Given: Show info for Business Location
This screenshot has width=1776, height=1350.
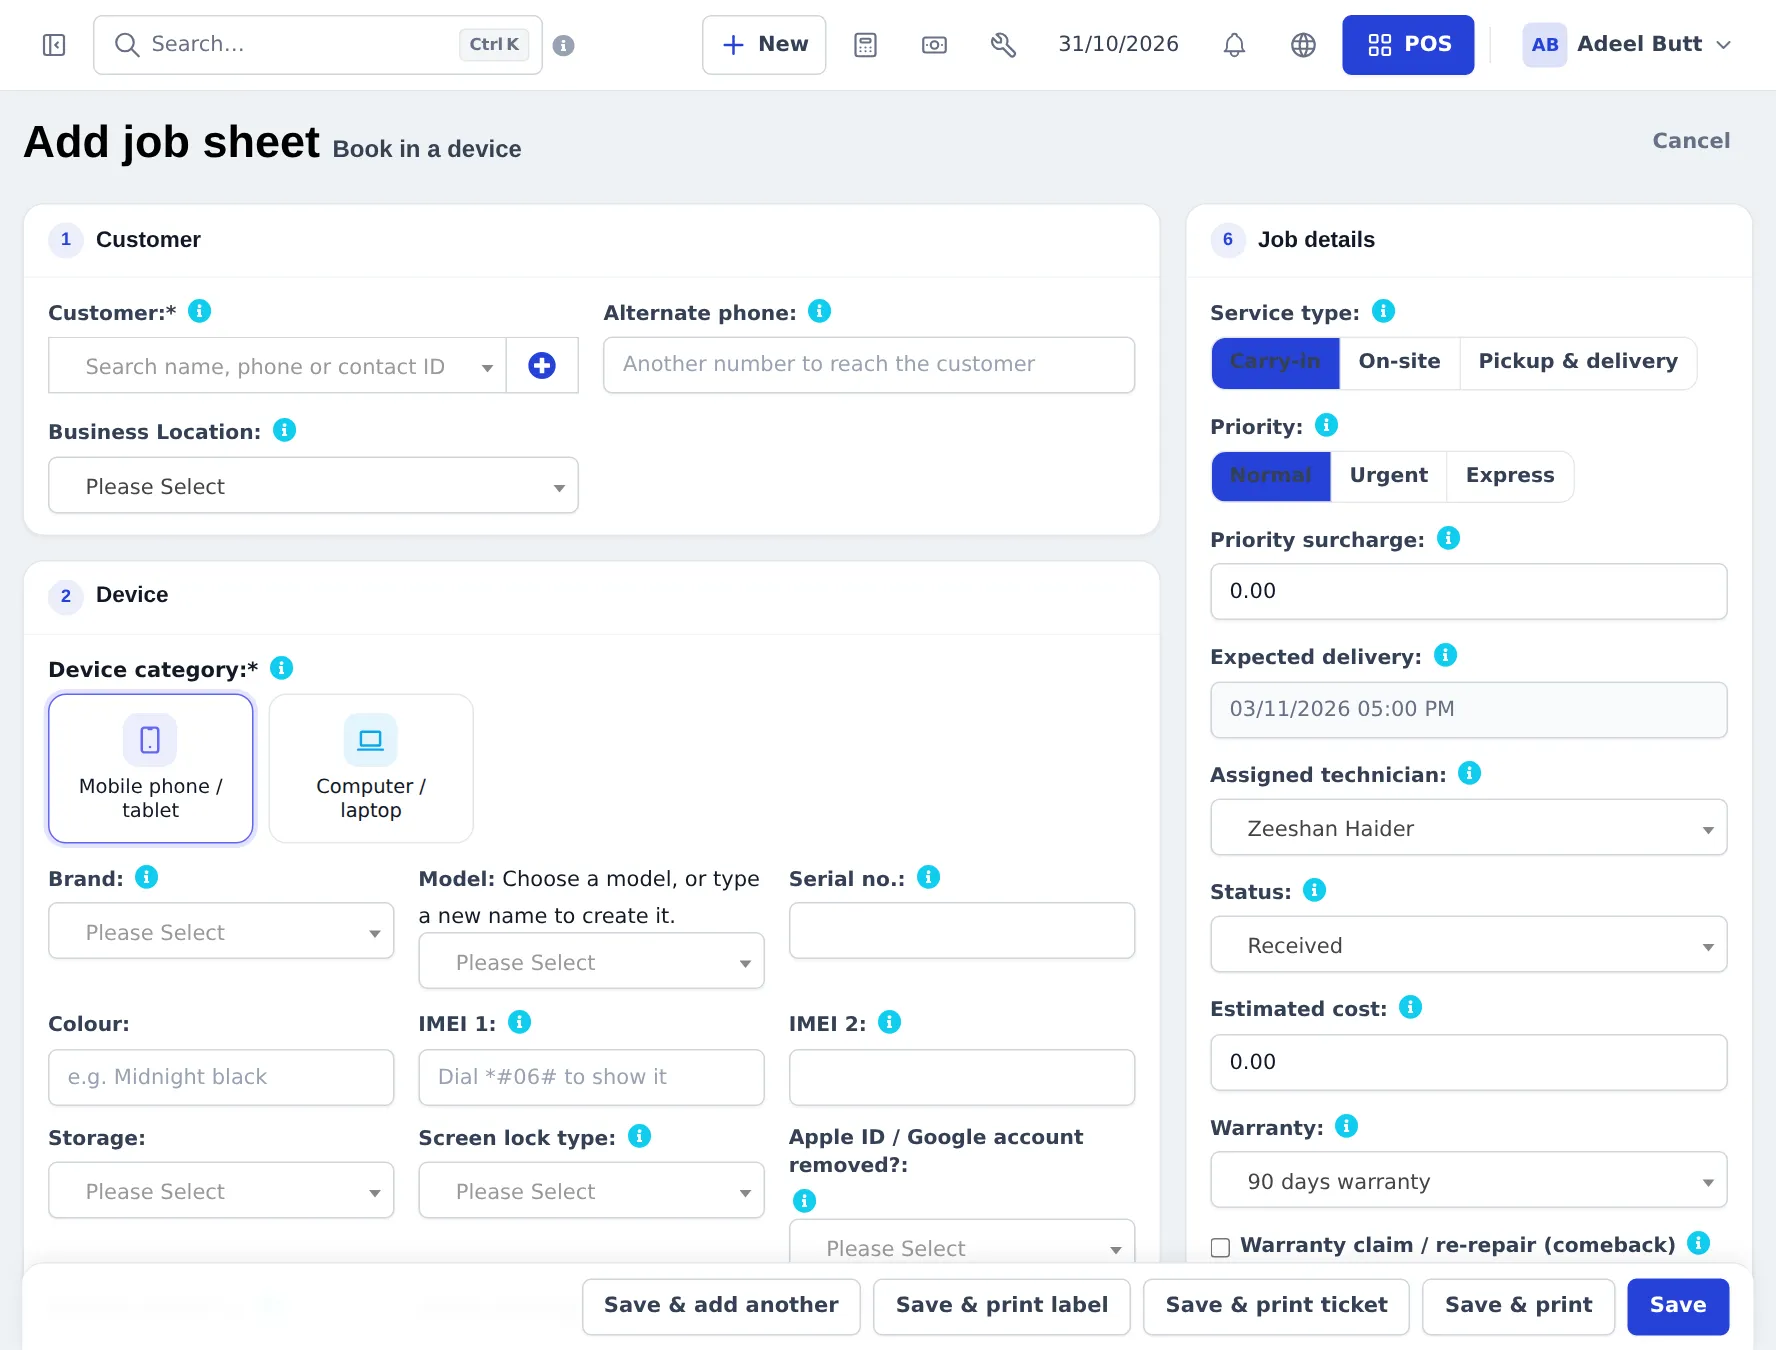Looking at the screenshot, I should click(285, 430).
